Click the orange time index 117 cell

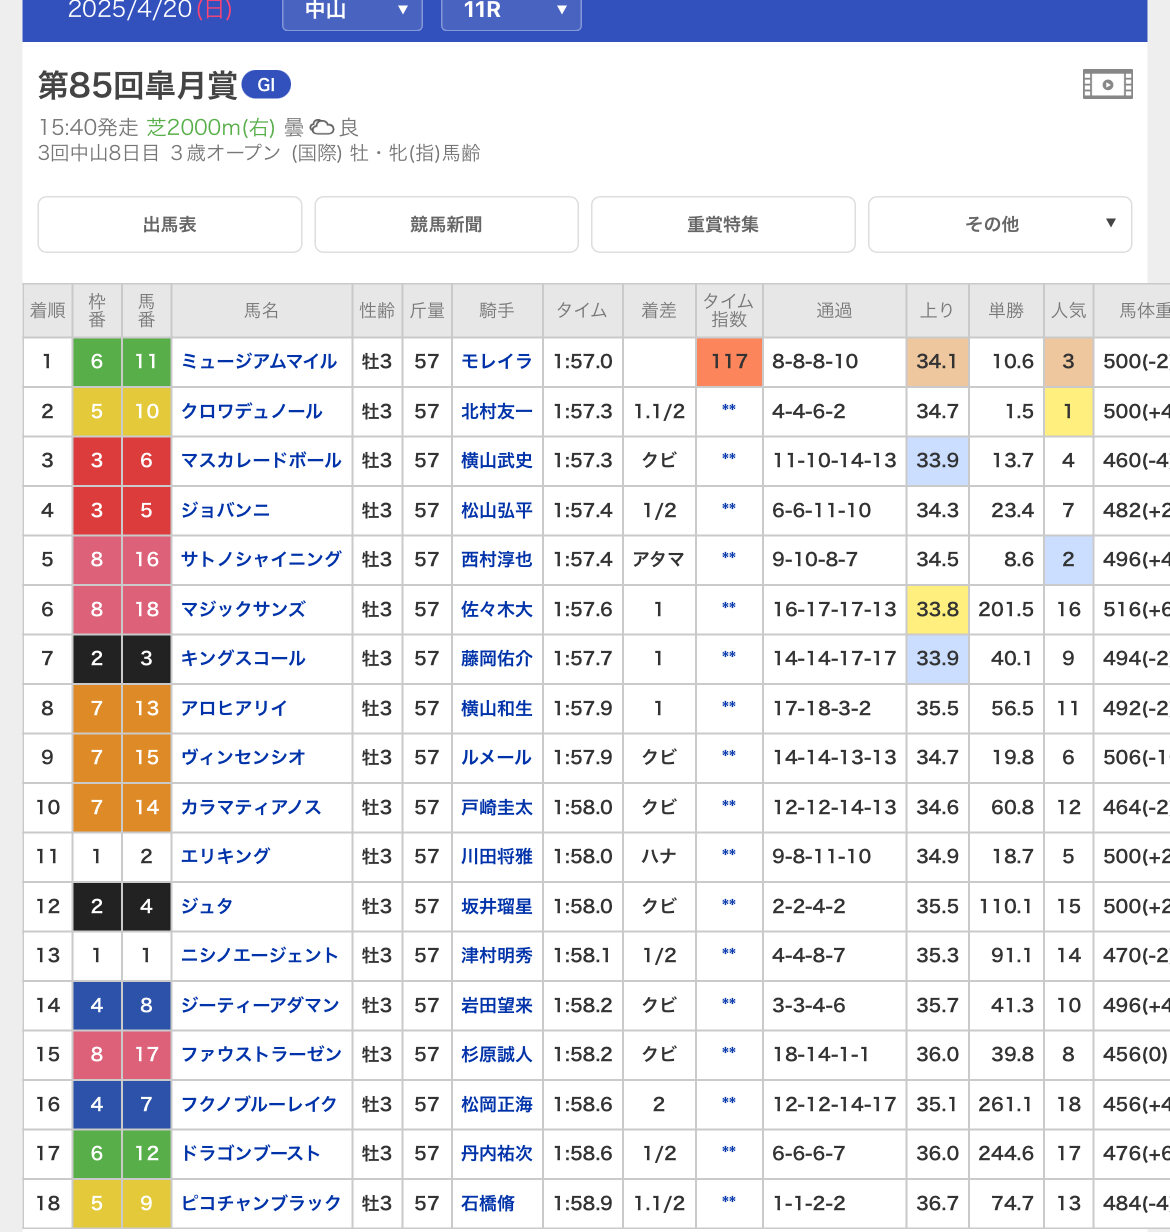(729, 361)
